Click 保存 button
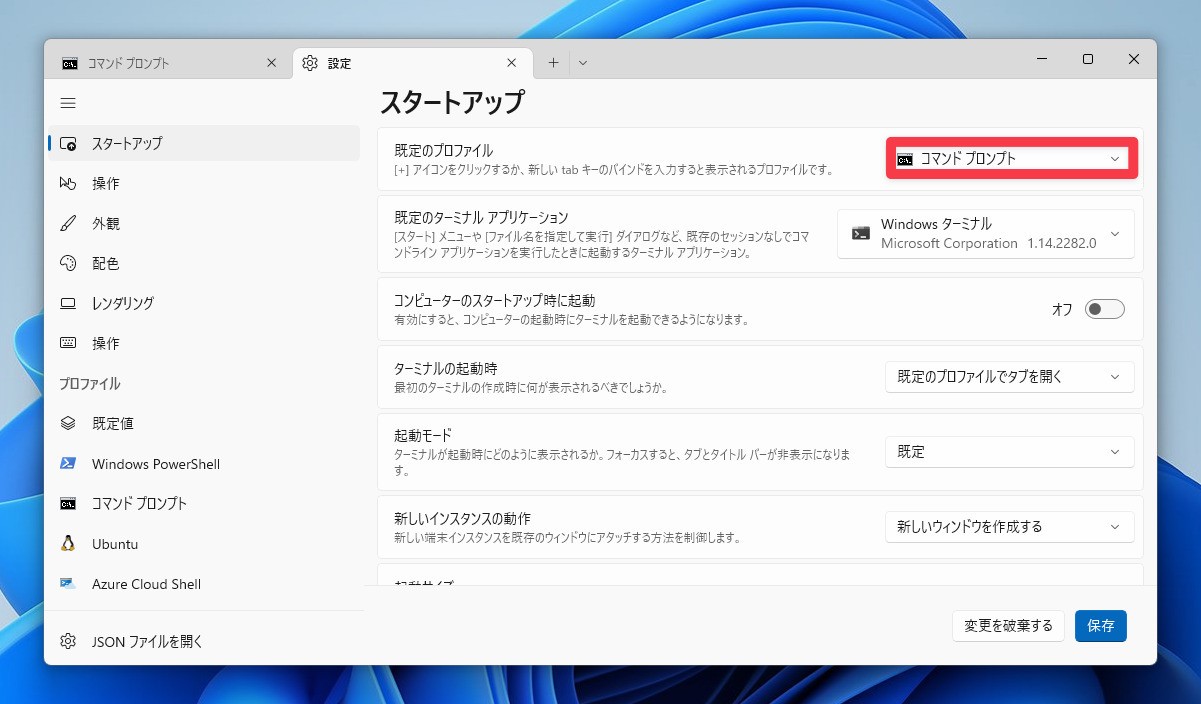 (x=1100, y=626)
